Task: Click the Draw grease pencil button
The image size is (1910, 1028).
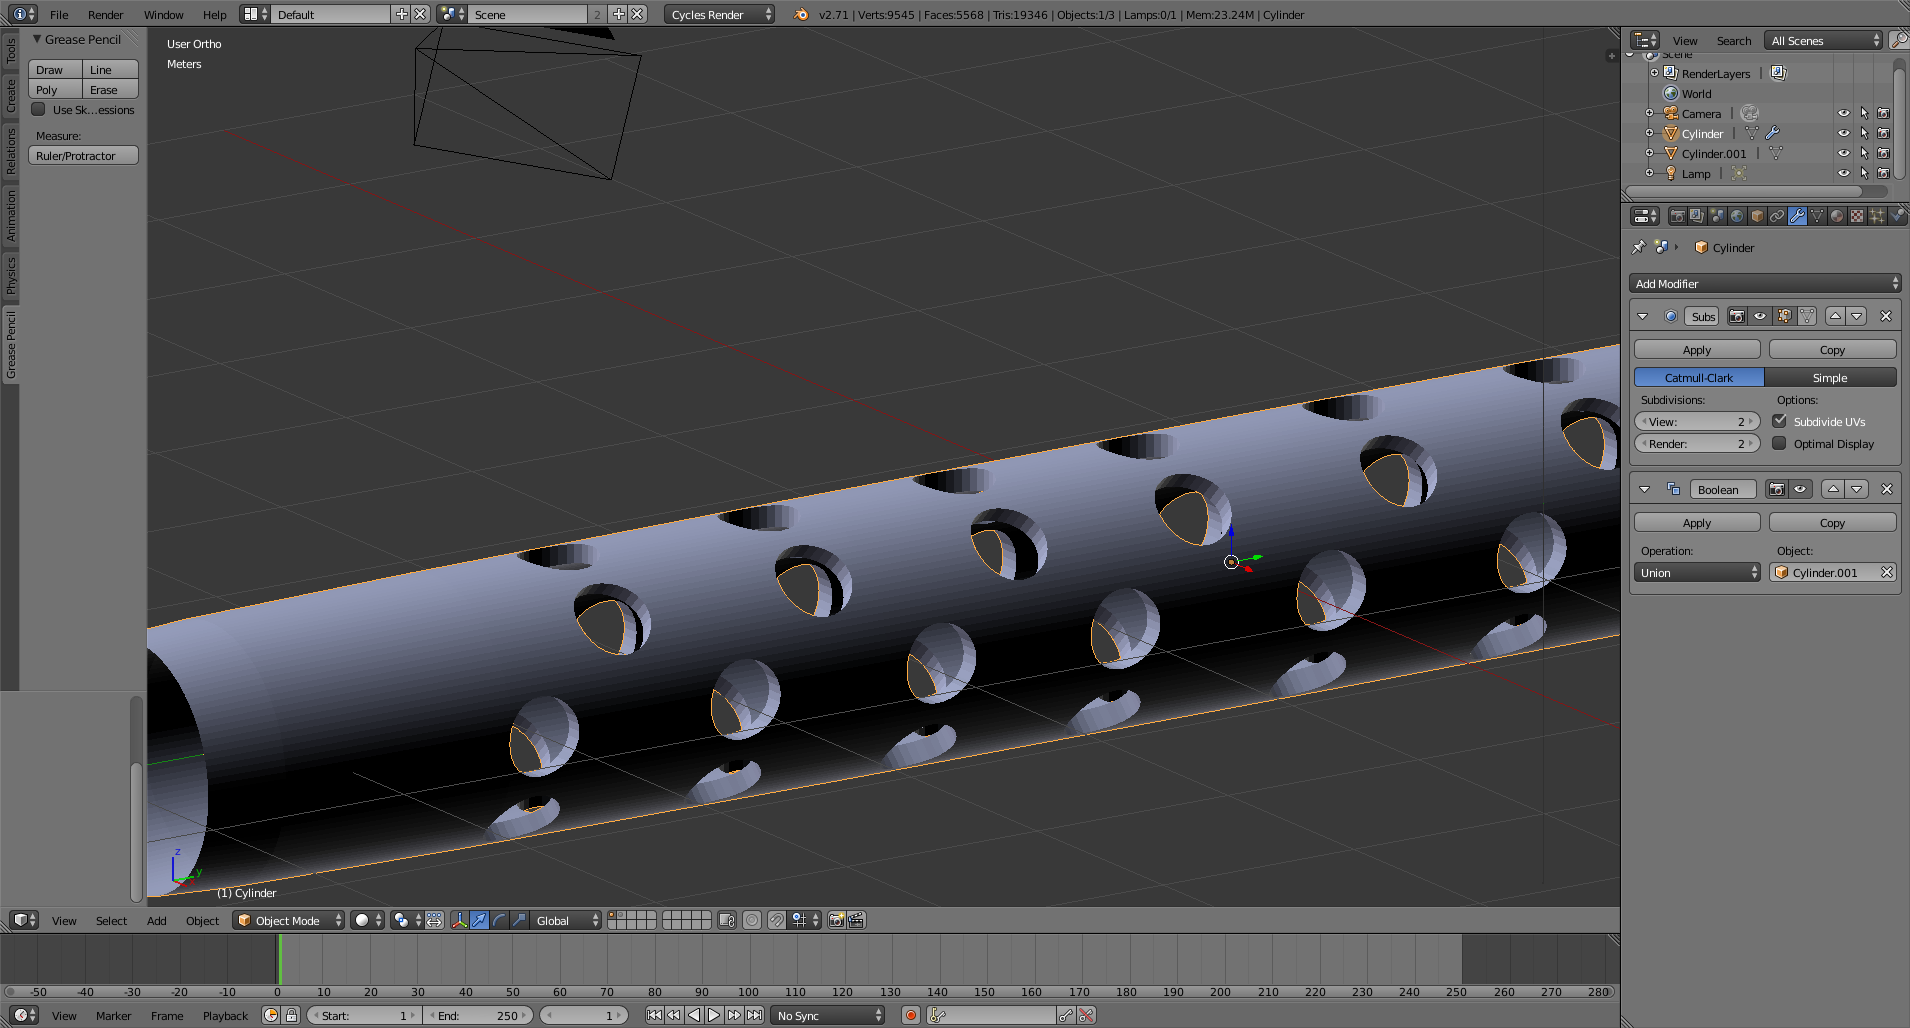Action: (55, 69)
